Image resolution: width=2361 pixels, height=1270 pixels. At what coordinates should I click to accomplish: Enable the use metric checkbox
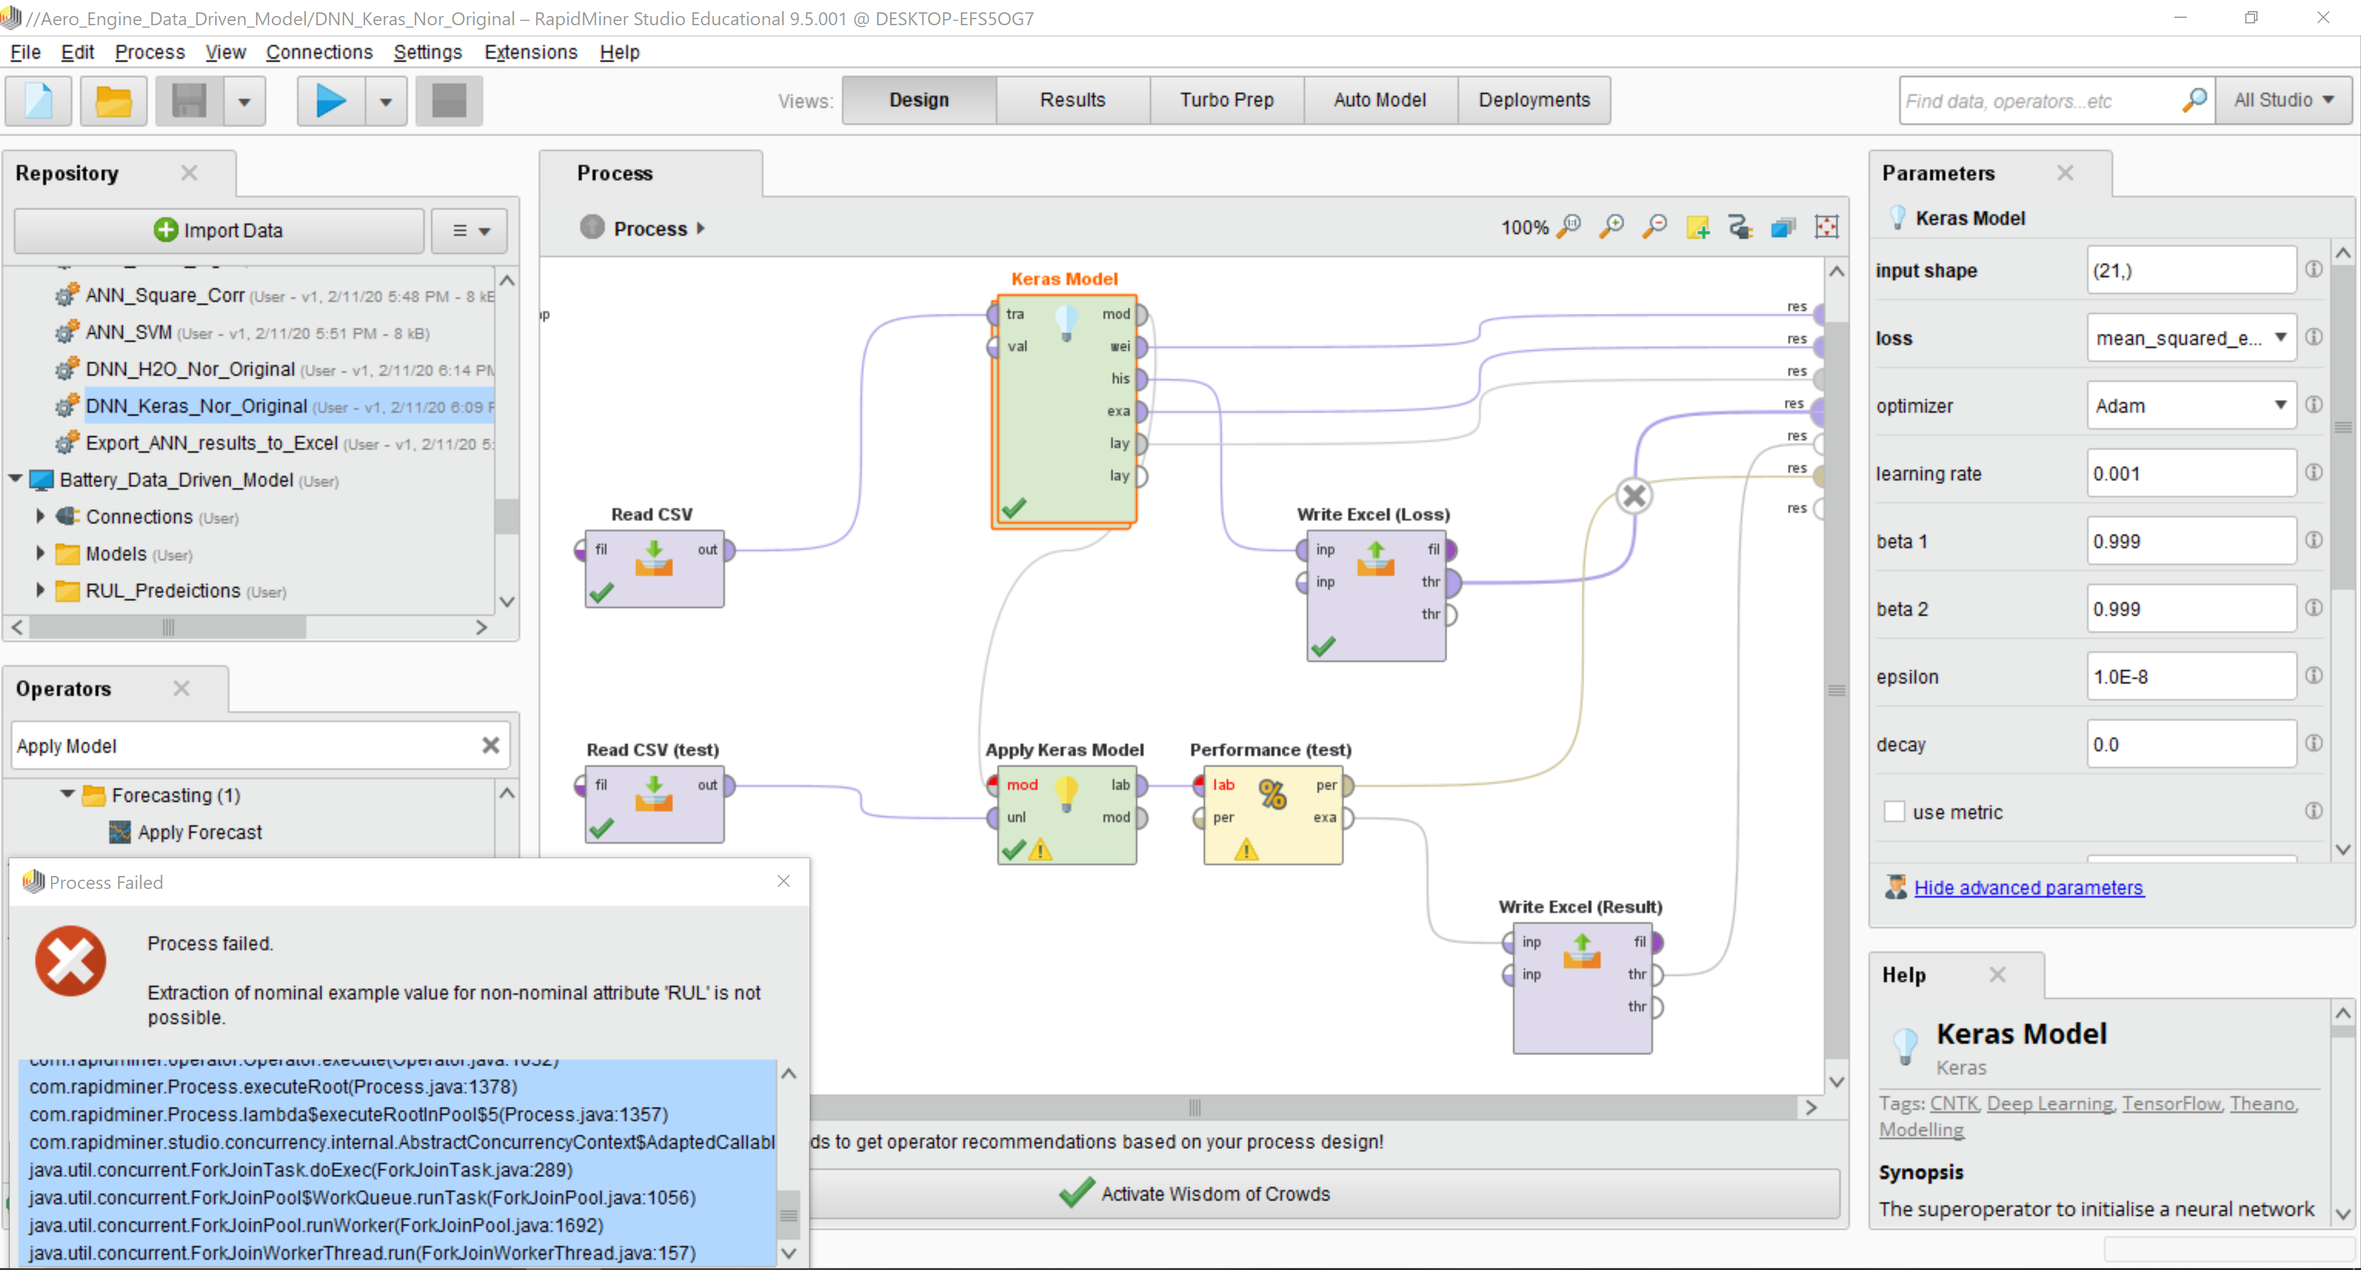pyautogui.click(x=1894, y=812)
